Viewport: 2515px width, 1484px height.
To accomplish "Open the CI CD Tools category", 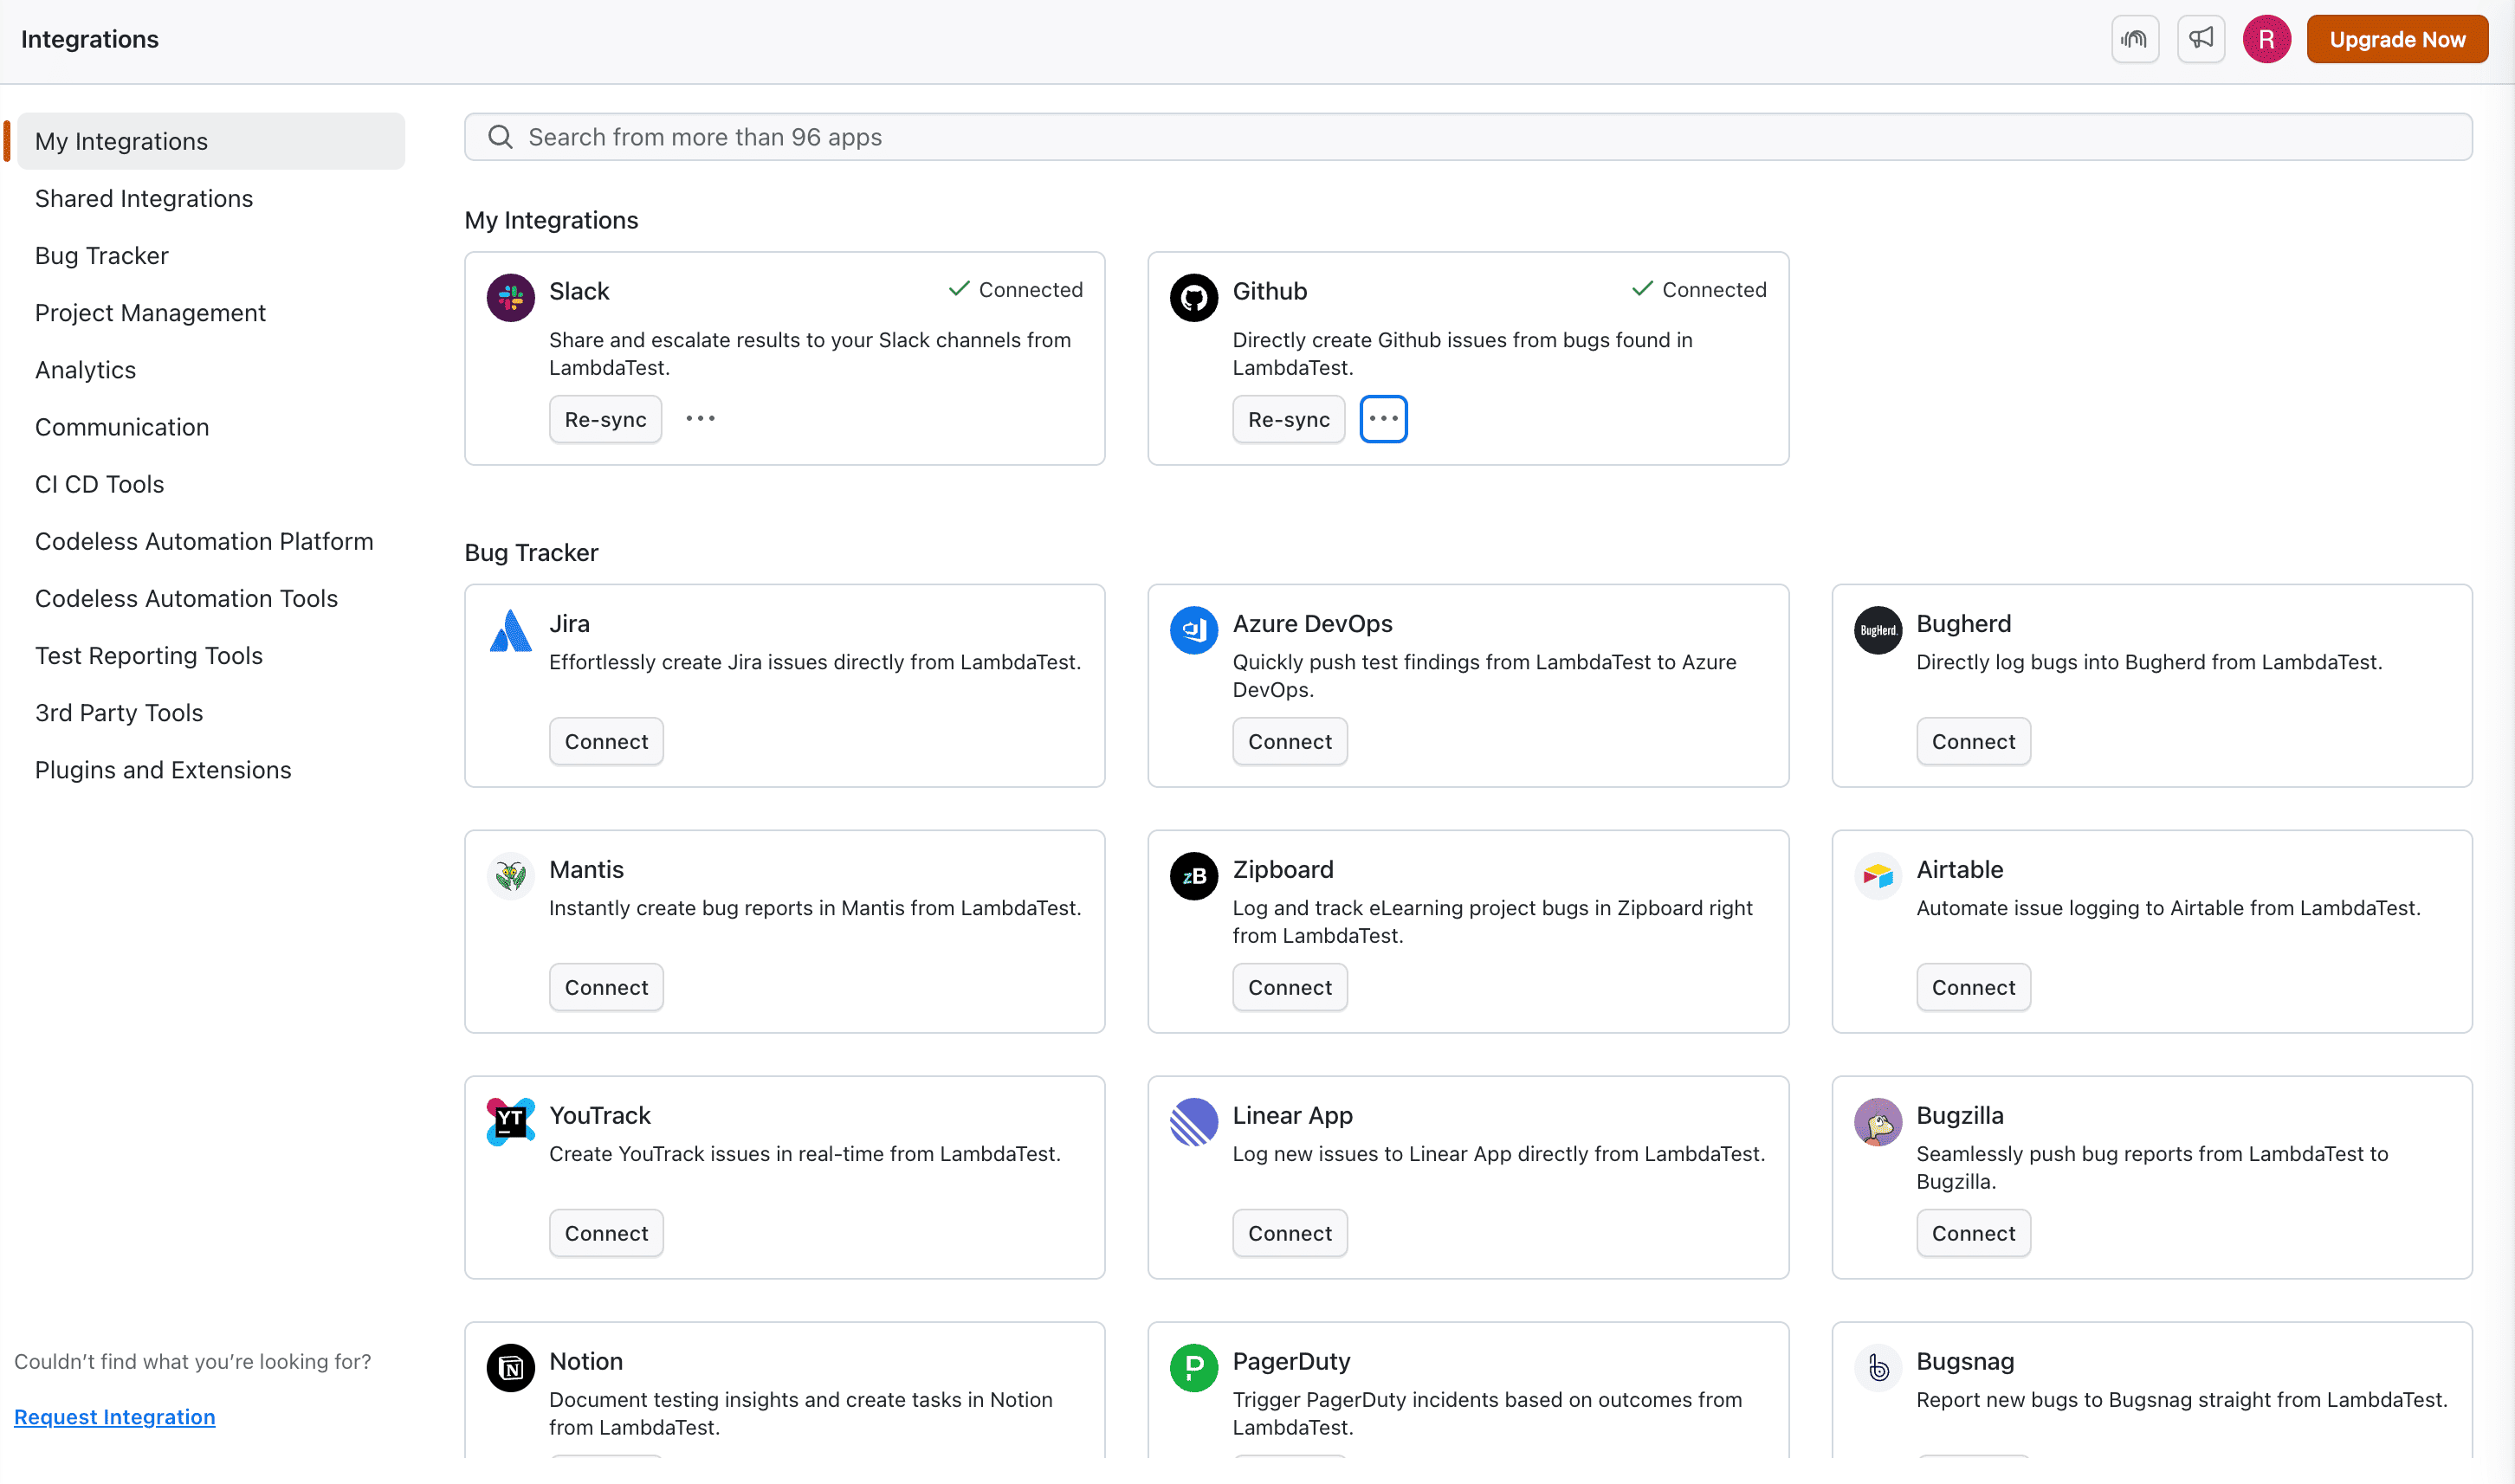I will [x=99, y=484].
